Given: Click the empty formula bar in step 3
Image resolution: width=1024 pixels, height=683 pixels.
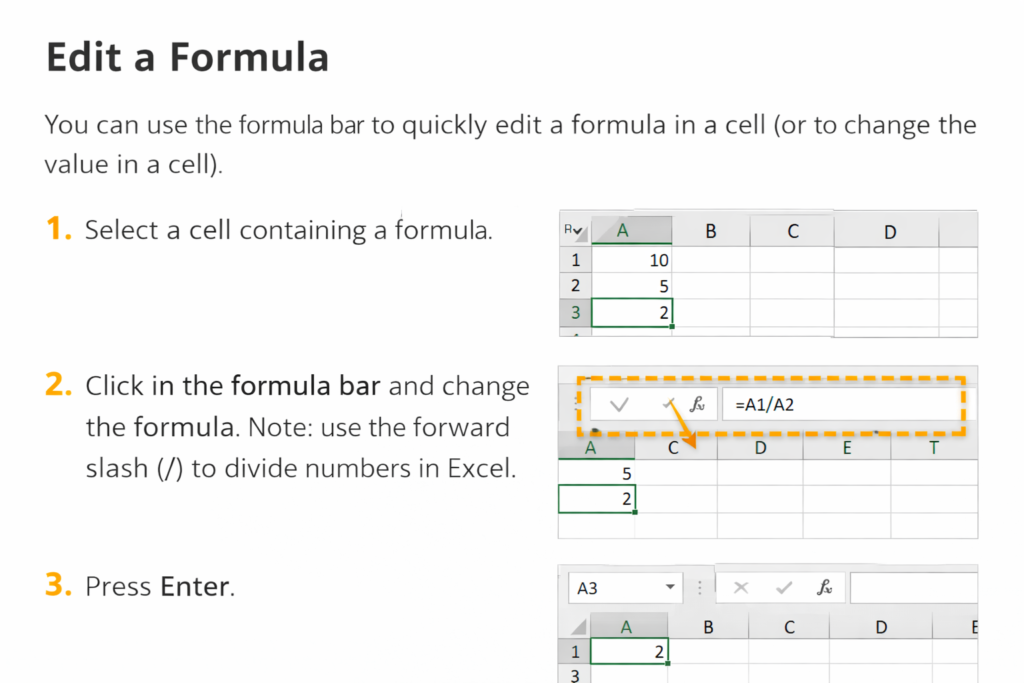Looking at the screenshot, I should pos(913,588).
